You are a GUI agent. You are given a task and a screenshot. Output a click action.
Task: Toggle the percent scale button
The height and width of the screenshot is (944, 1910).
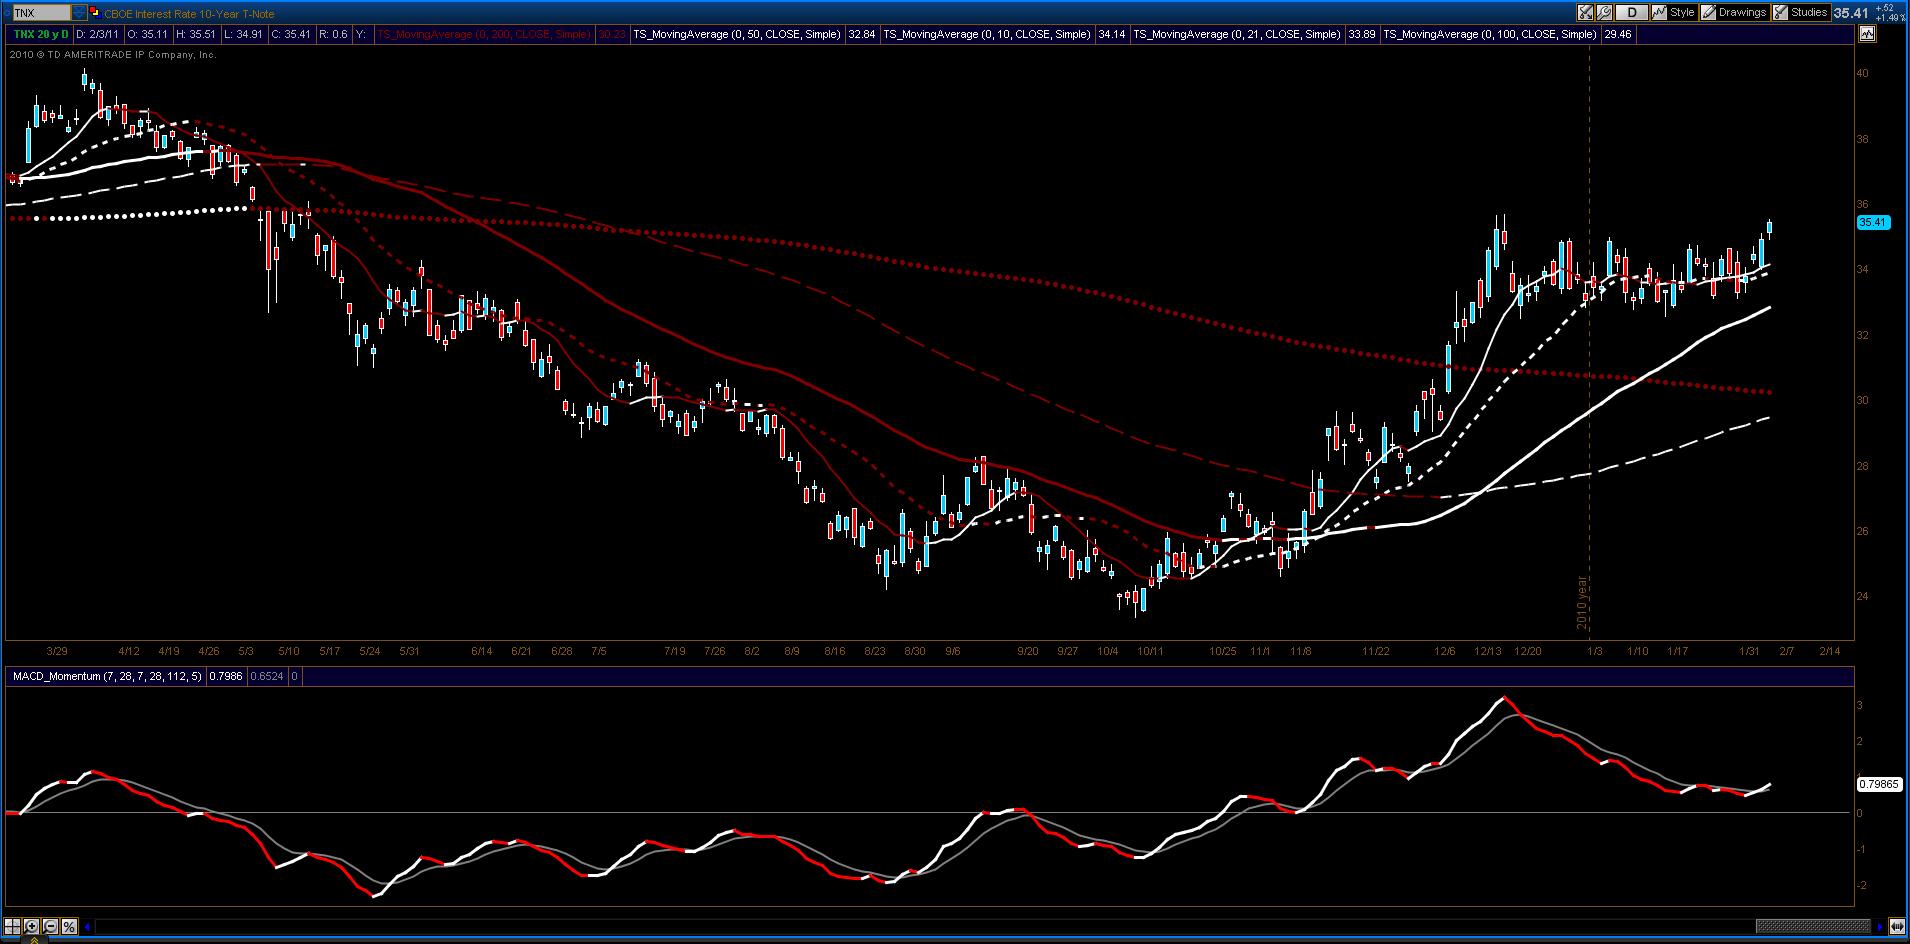(x=69, y=926)
